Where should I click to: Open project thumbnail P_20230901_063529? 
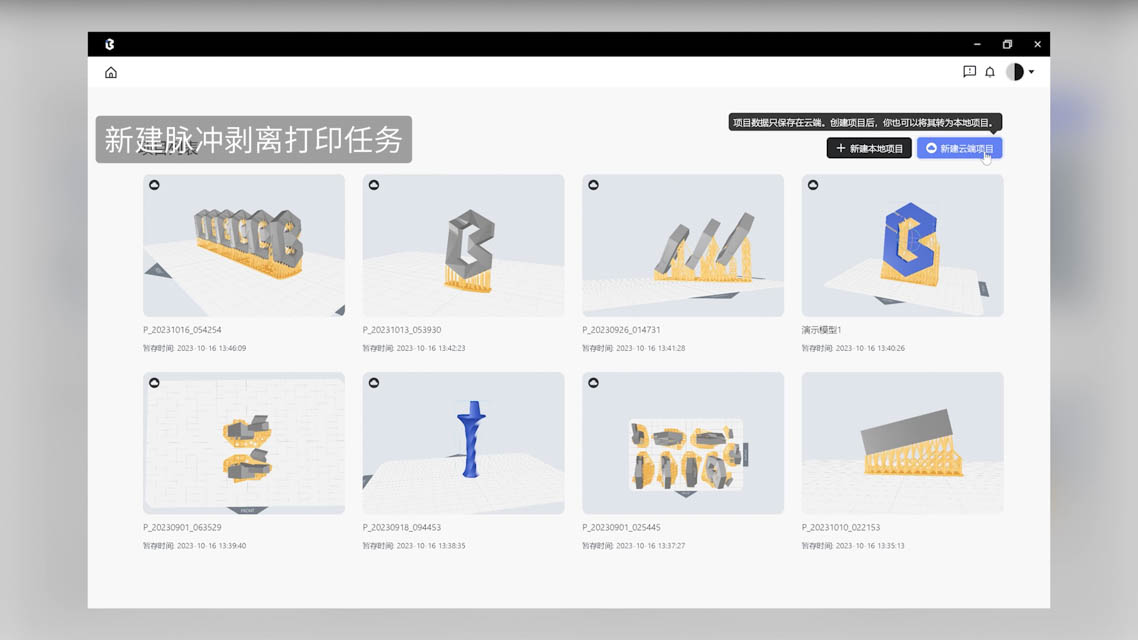[x=244, y=443]
